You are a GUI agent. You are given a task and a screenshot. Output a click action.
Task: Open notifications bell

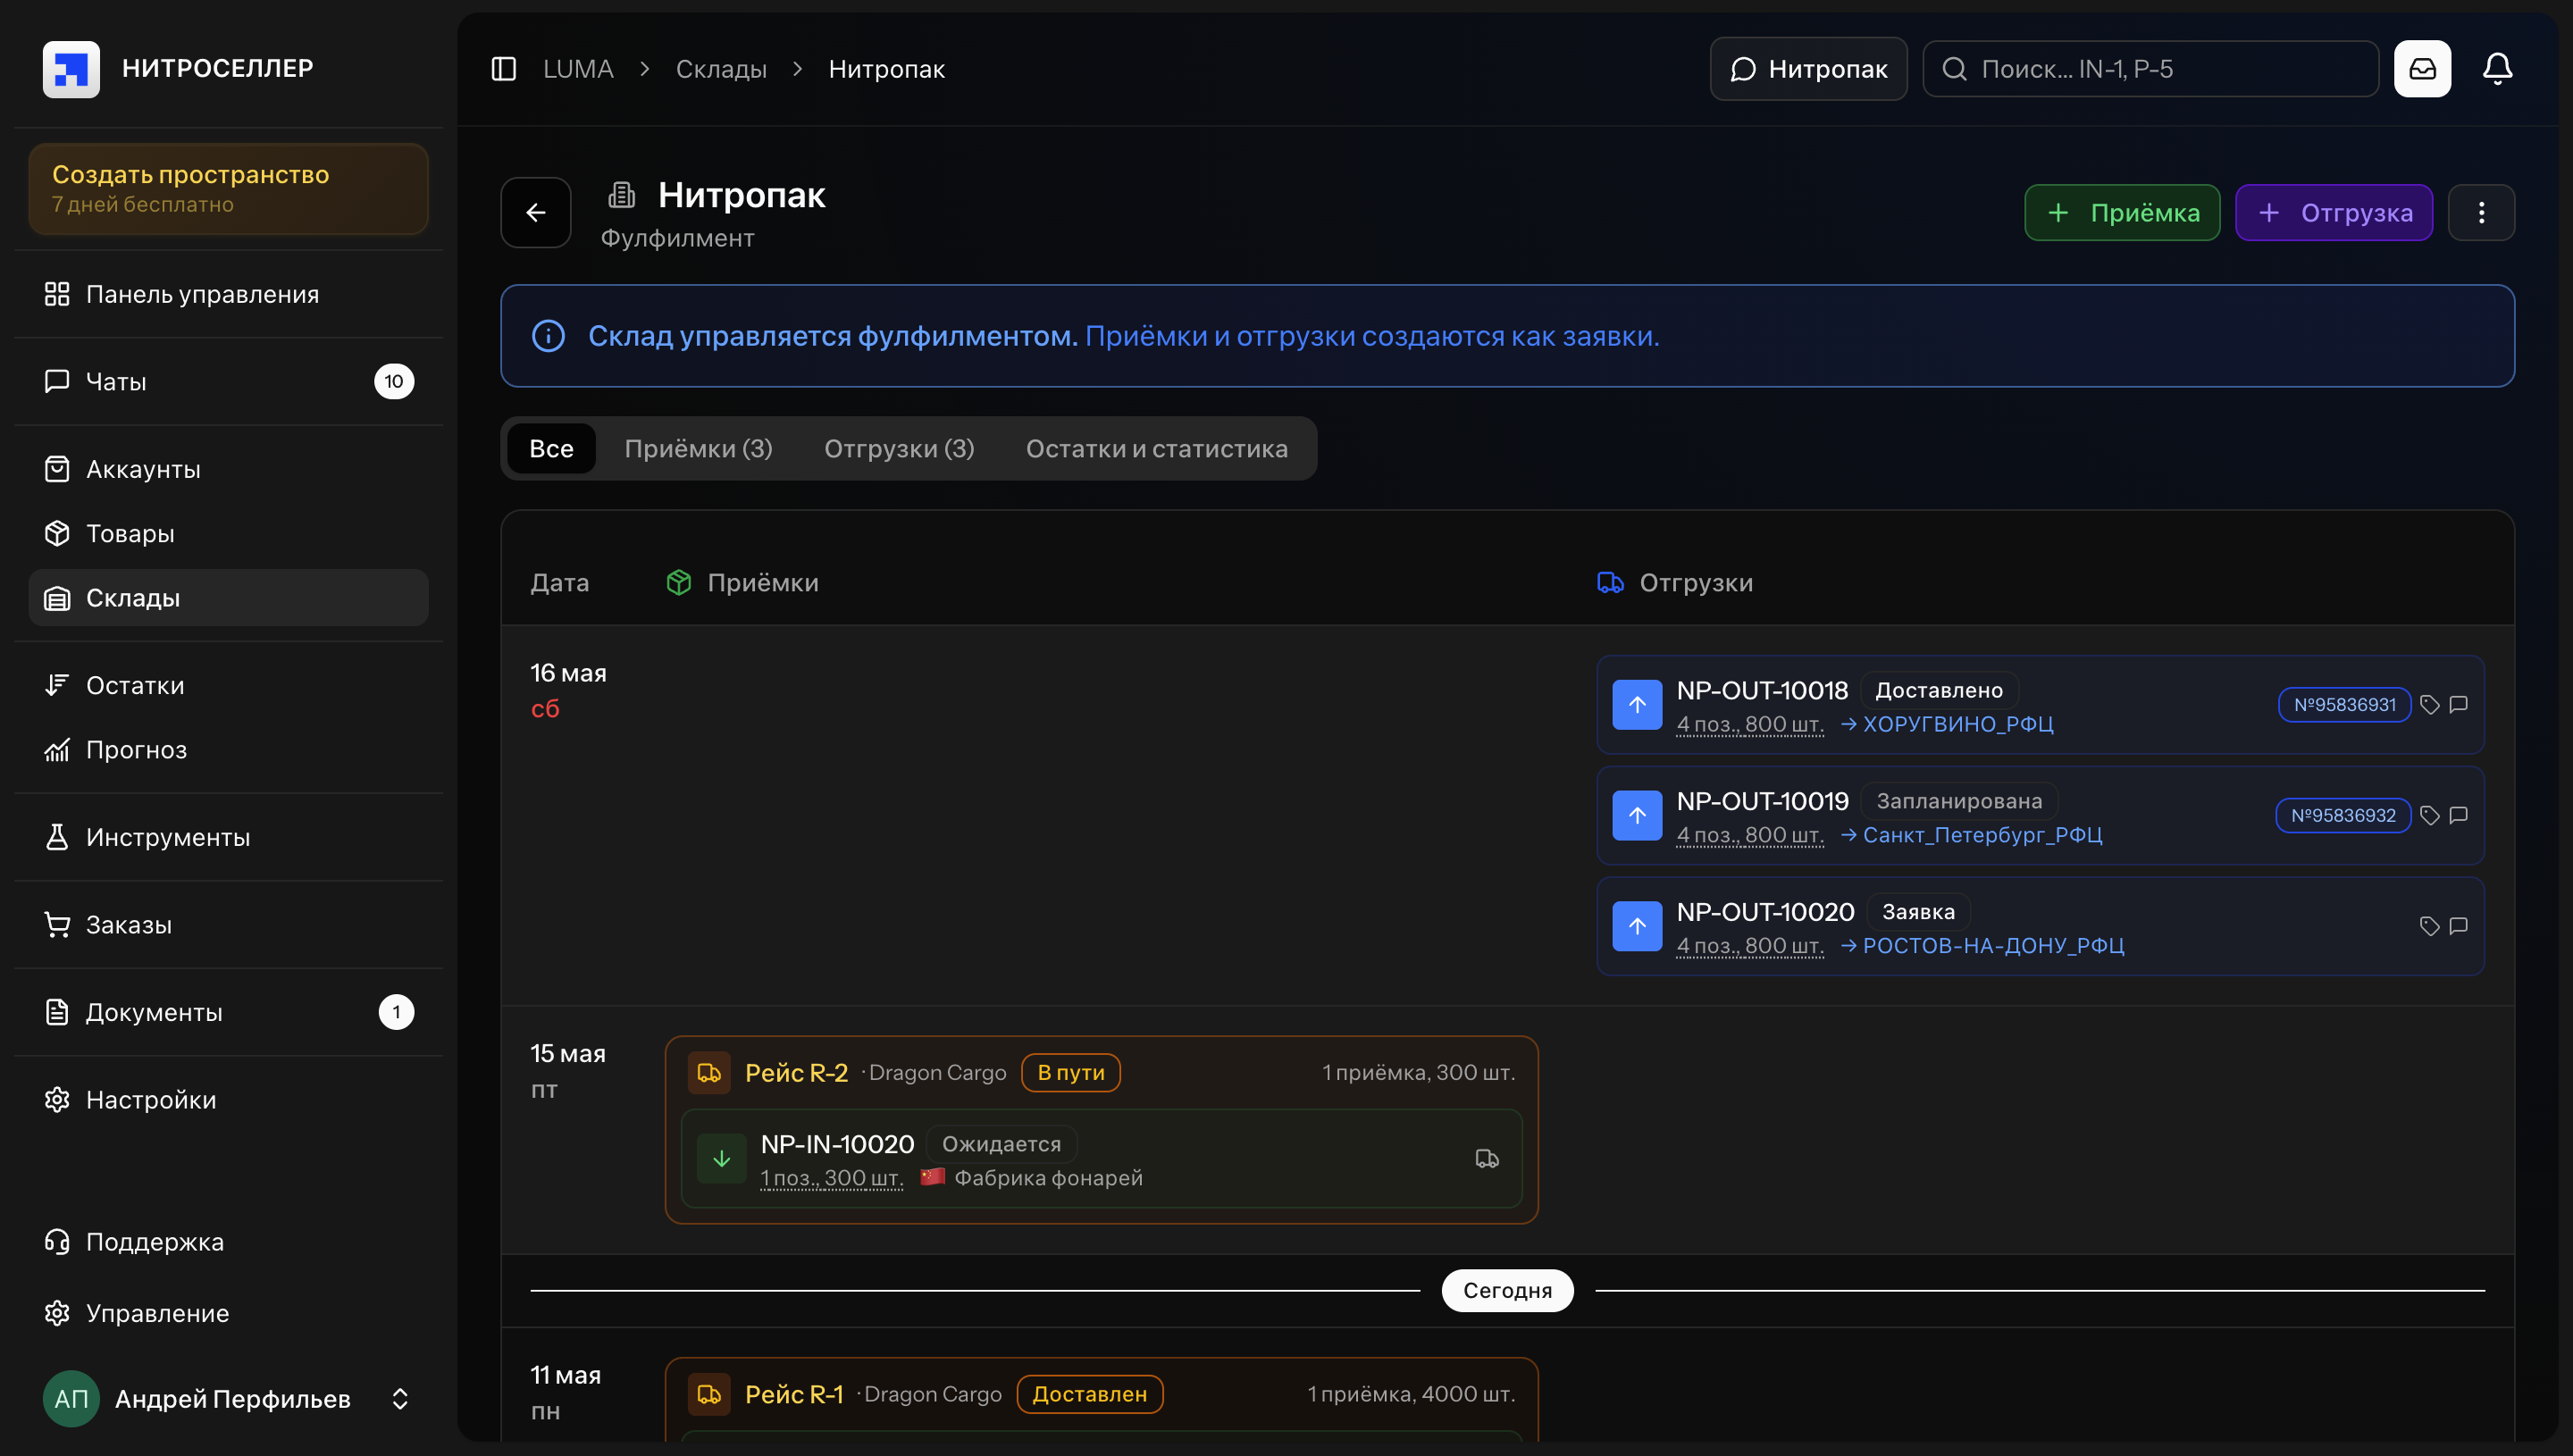pos(2497,69)
